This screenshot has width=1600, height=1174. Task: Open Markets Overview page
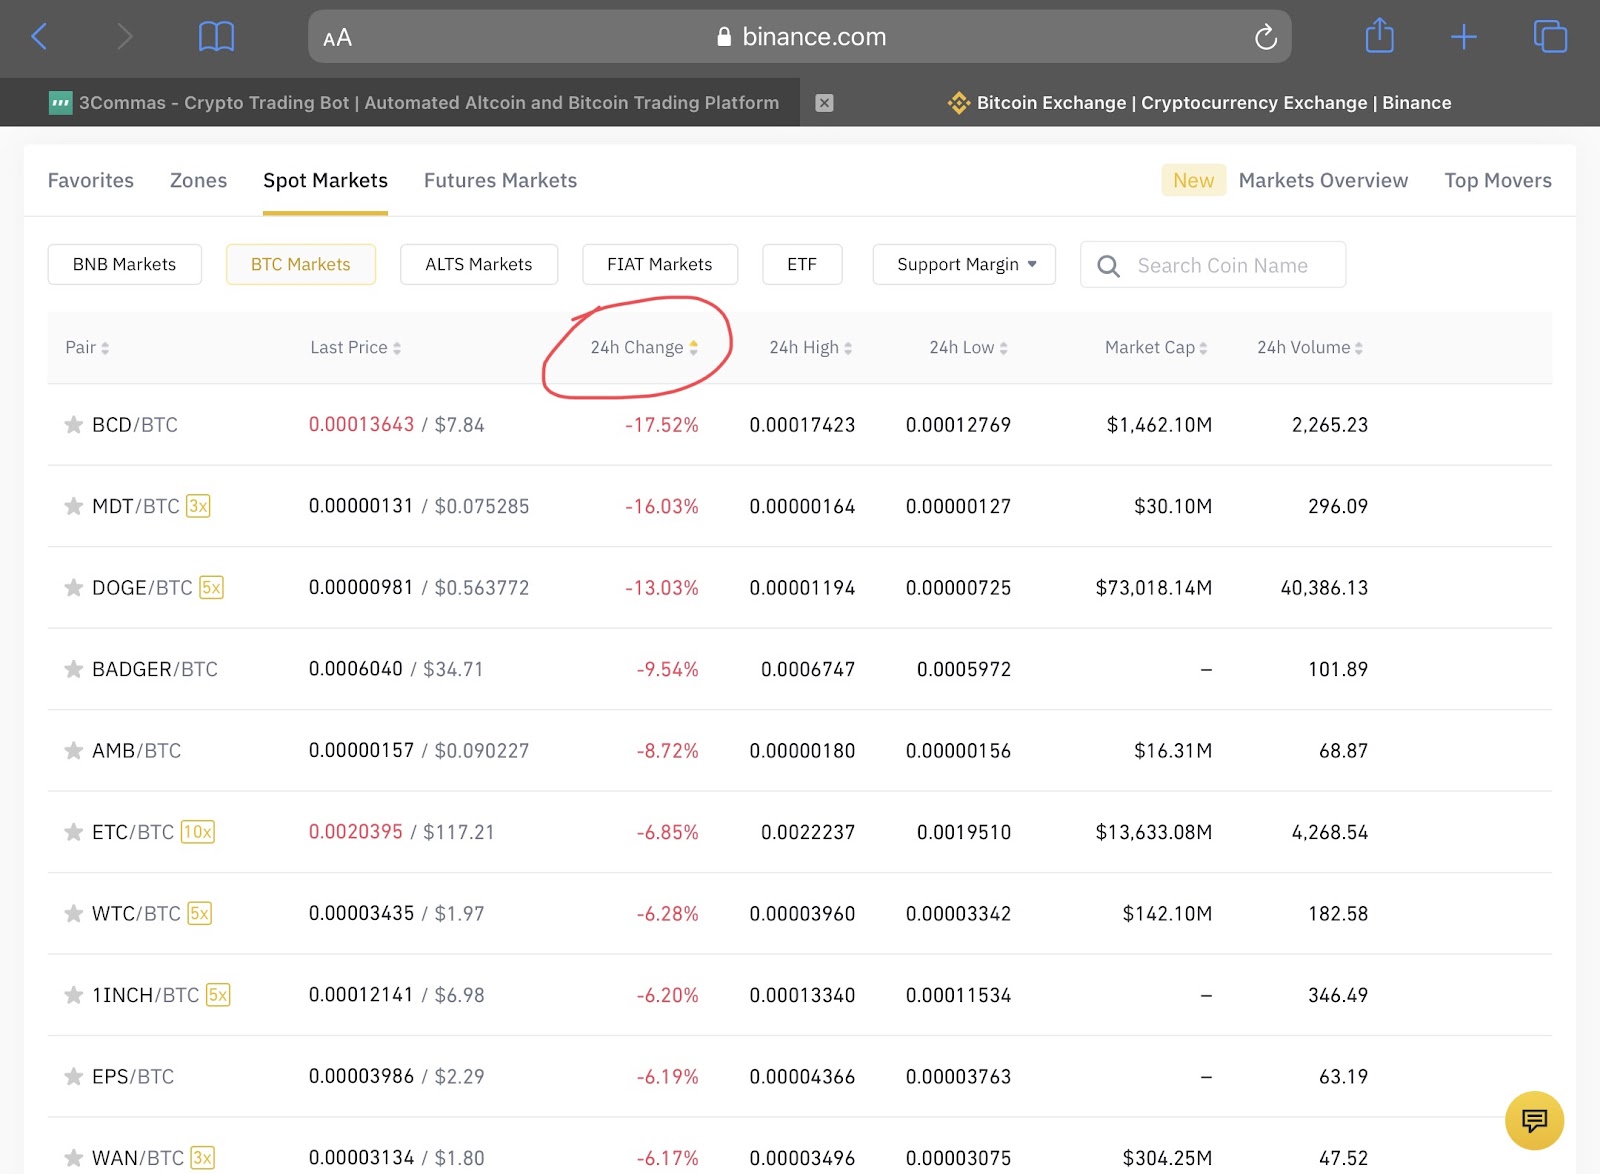coord(1323,180)
